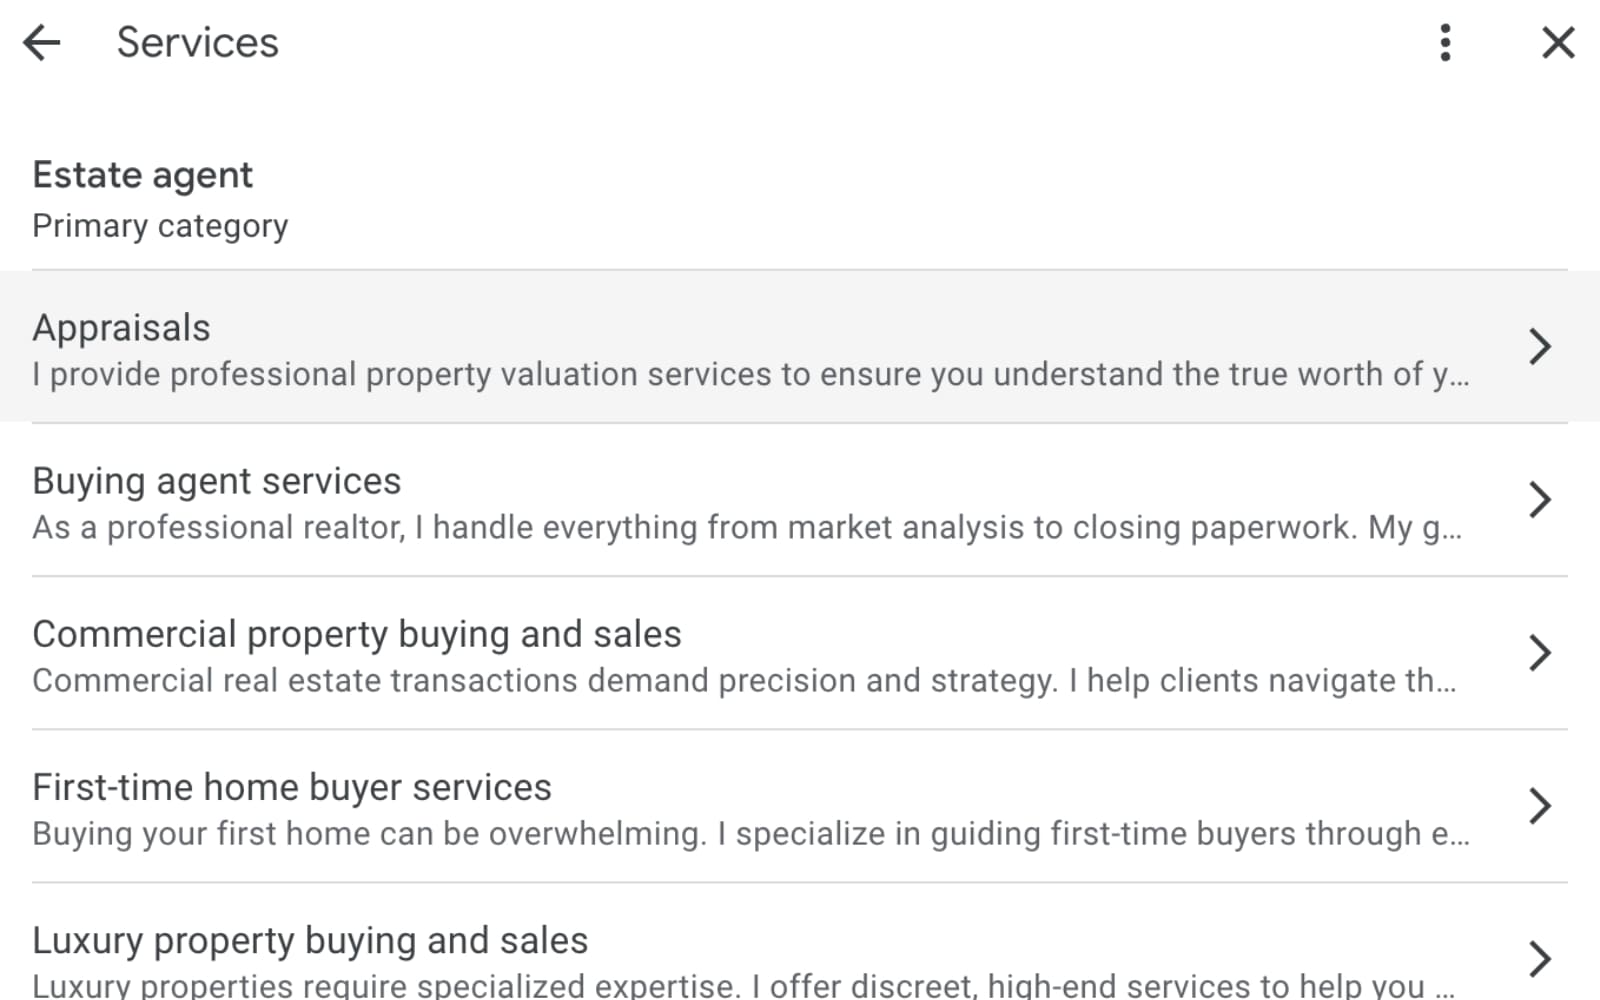Open Luxury property buying and sales title
Screen dimensions: 1600x1000
[310, 940]
